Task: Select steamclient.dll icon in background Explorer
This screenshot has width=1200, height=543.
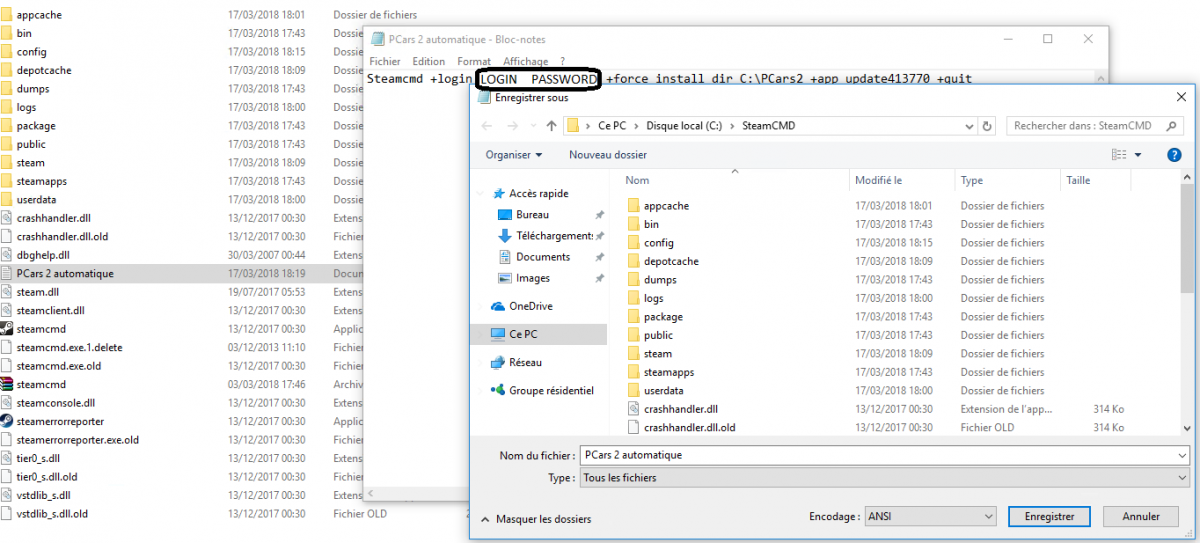Action: point(6,310)
